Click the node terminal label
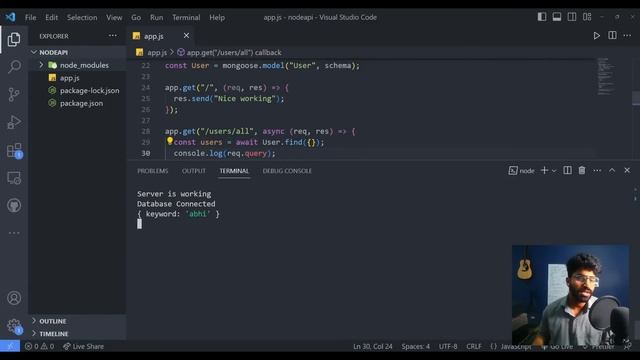Screen dimensions: 640x360 (x=522, y=171)
